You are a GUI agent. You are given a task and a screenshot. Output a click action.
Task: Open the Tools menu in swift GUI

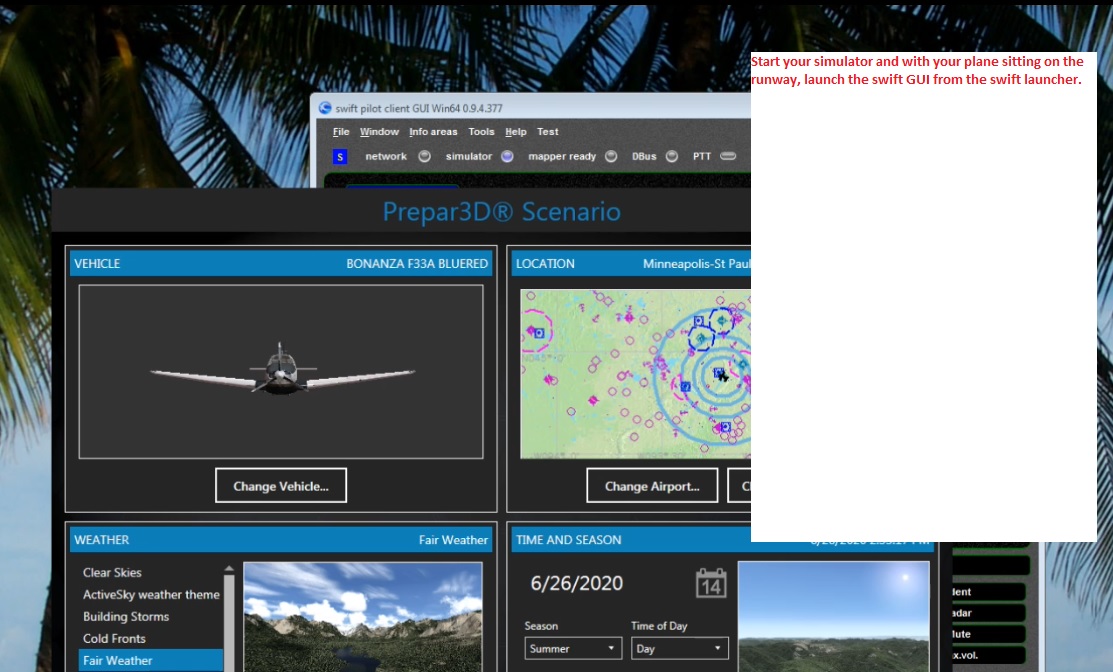(x=481, y=132)
